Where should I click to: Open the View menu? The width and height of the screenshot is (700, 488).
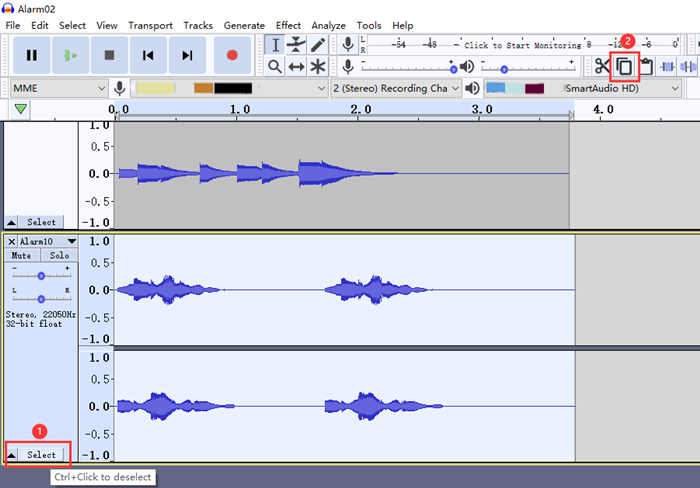[107, 25]
